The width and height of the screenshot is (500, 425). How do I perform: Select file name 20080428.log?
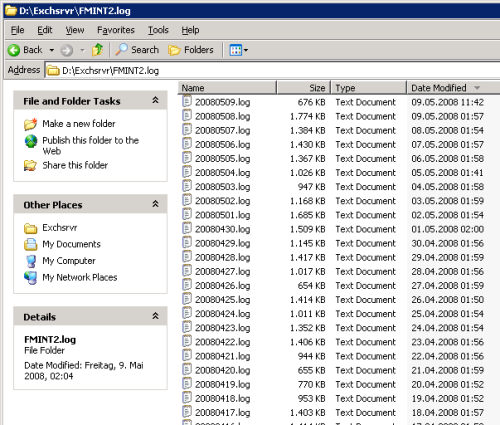click(222, 258)
